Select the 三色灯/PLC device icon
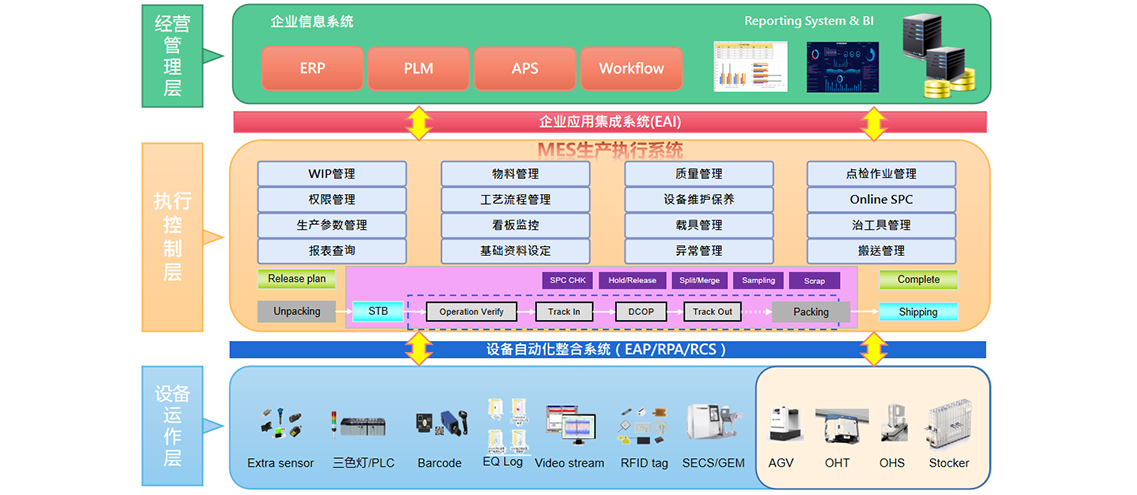This screenshot has height=495, width=1137. tap(363, 427)
